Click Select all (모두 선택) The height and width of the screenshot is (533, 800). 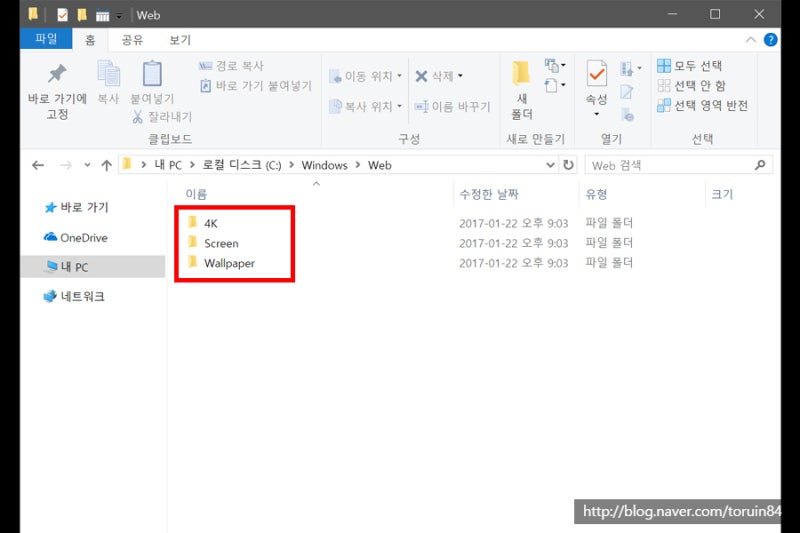click(689, 66)
